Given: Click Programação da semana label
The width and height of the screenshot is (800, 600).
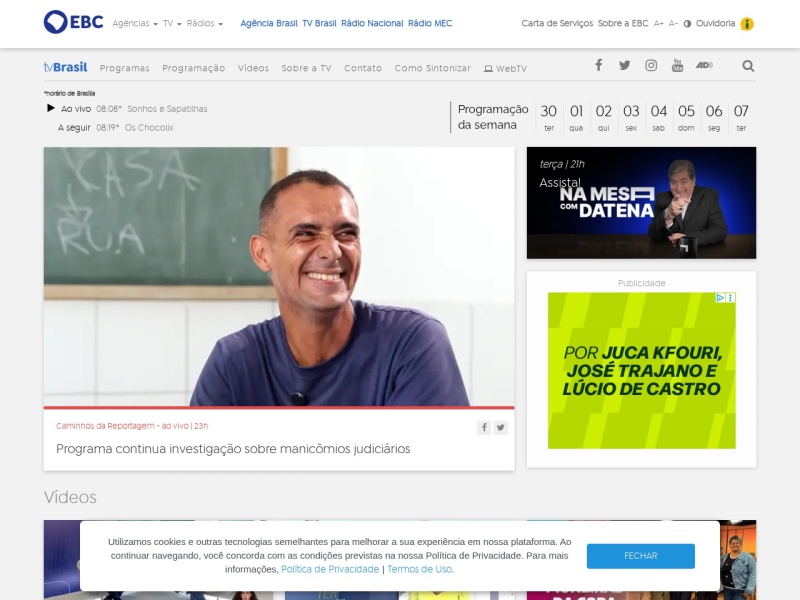Looking at the screenshot, I should (x=493, y=117).
